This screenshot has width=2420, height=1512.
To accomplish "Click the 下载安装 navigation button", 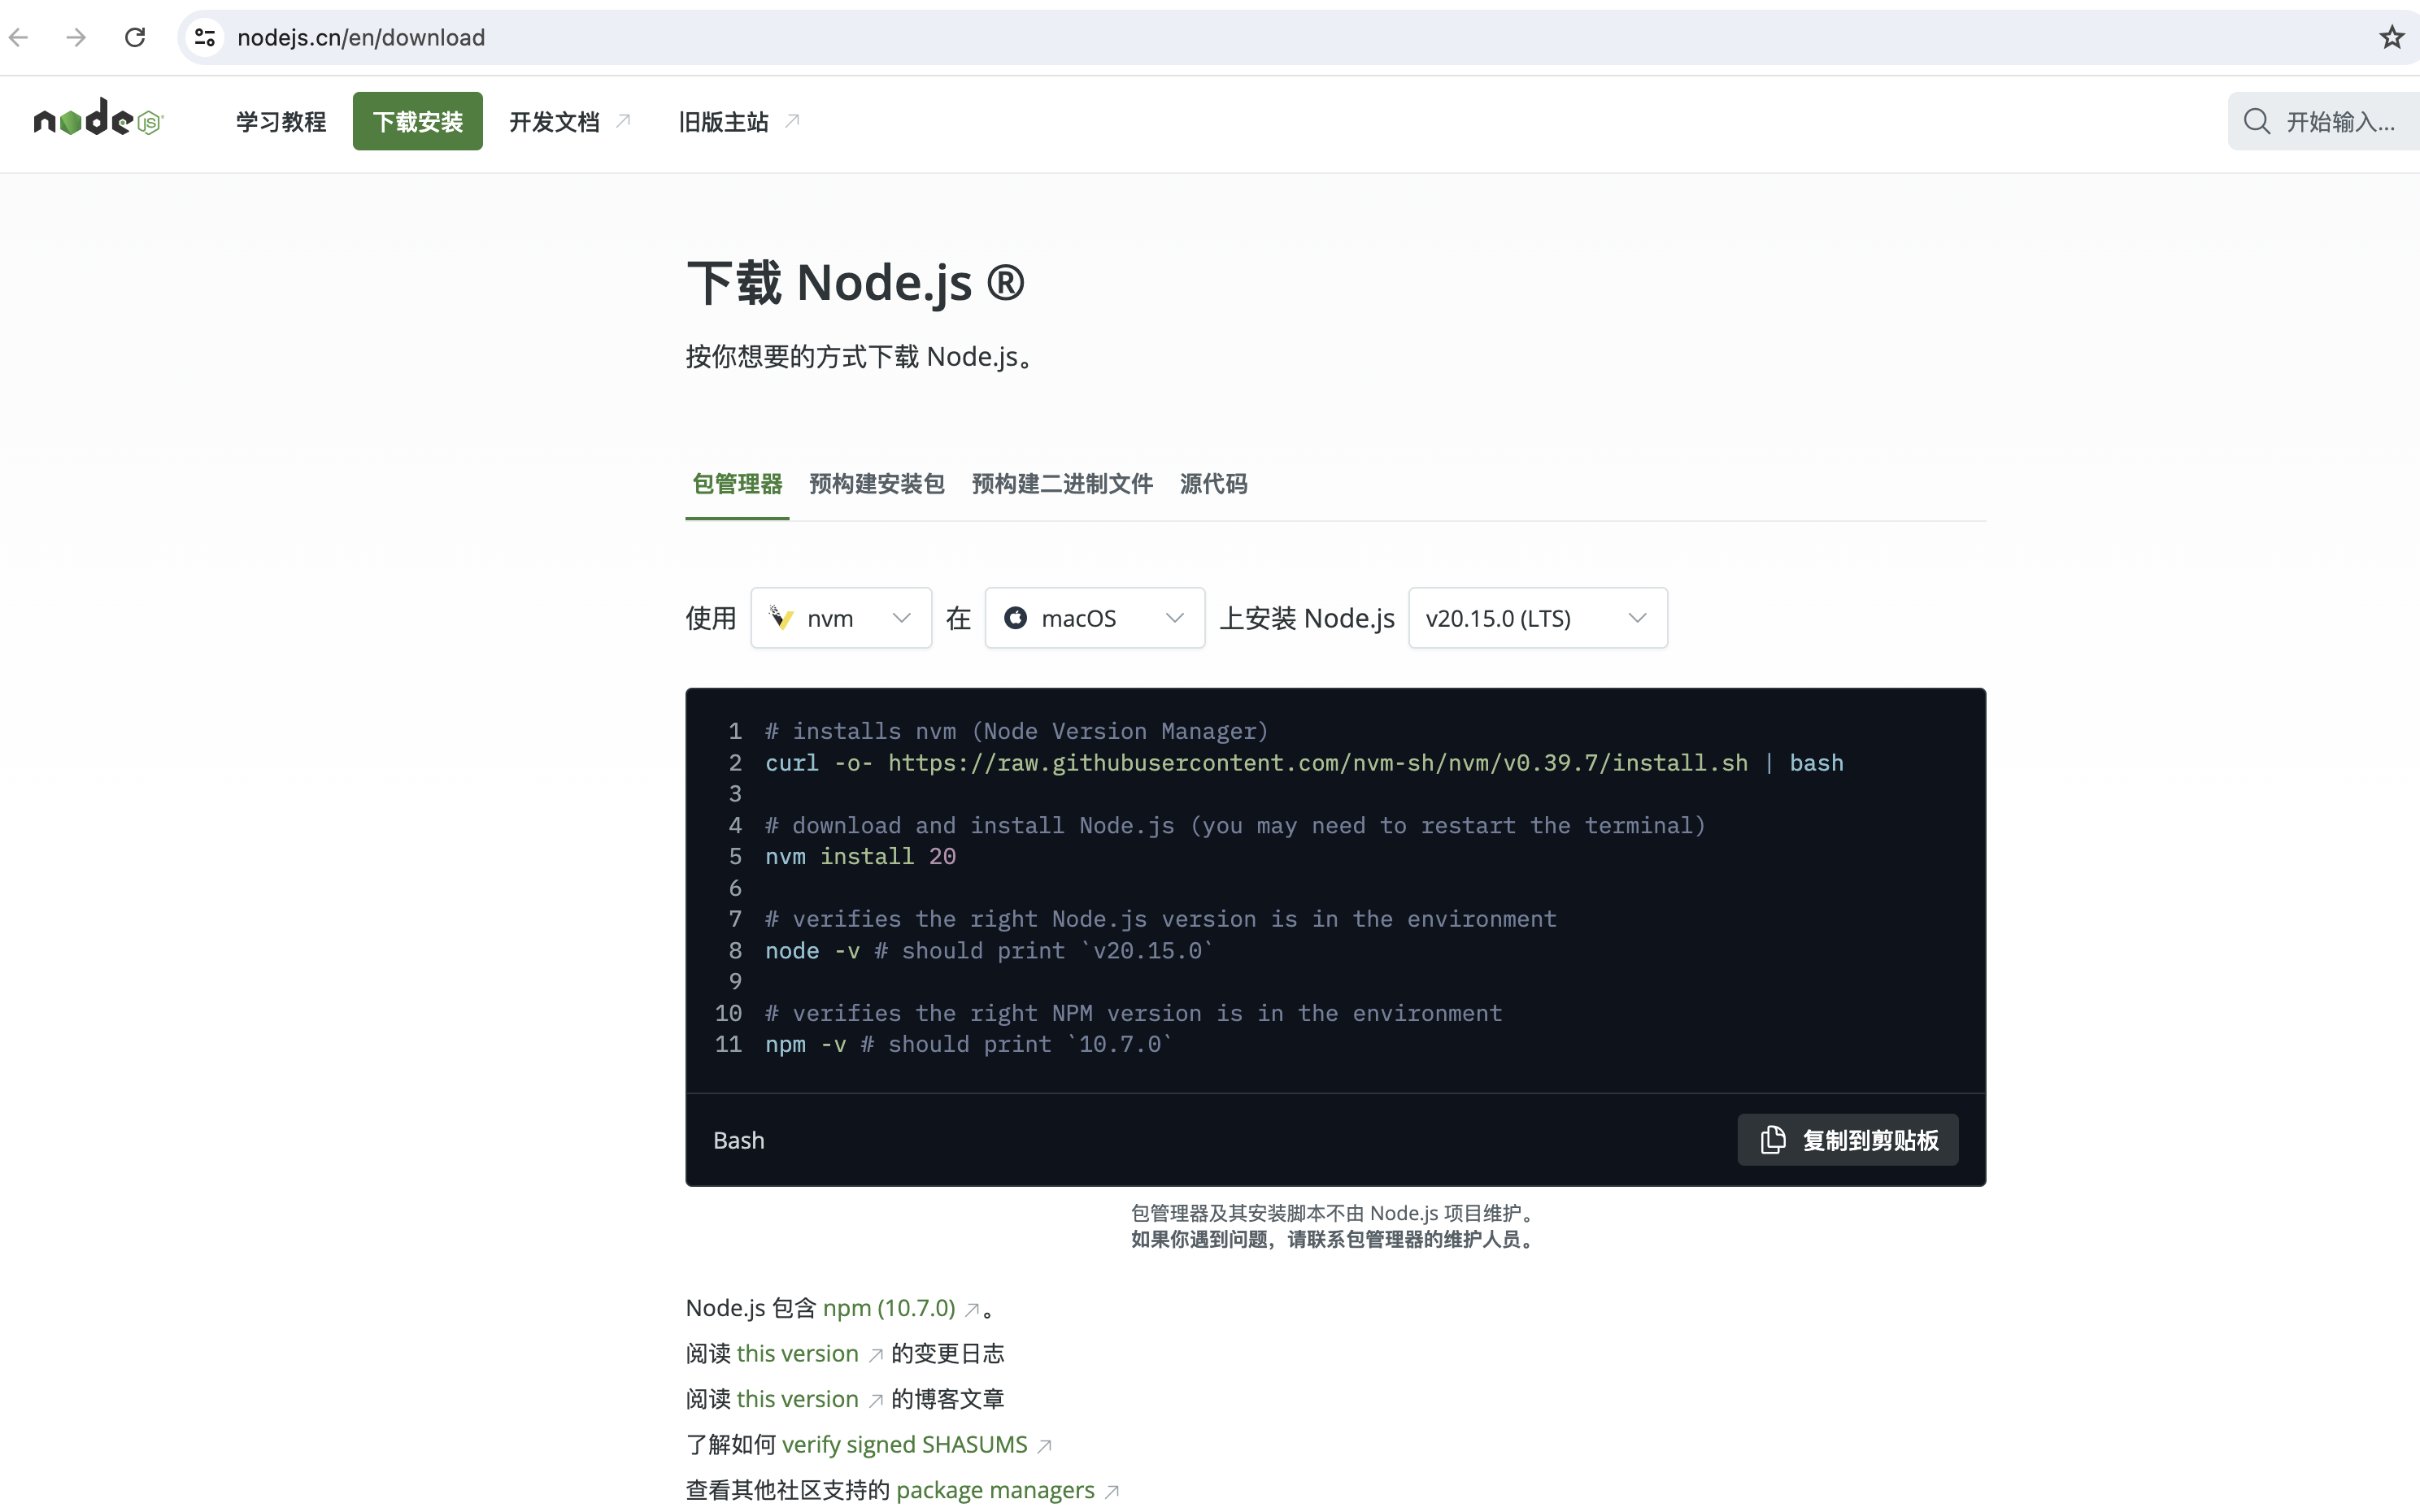I will (417, 121).
